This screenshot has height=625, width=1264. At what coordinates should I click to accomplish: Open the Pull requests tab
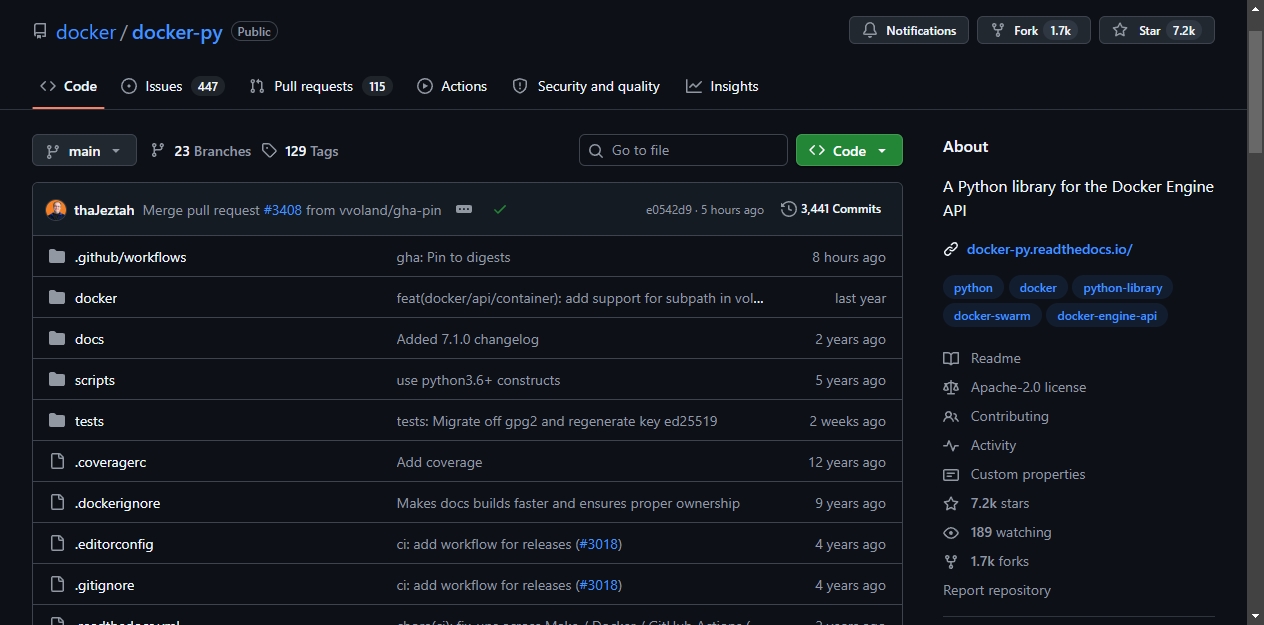[320, 86]
